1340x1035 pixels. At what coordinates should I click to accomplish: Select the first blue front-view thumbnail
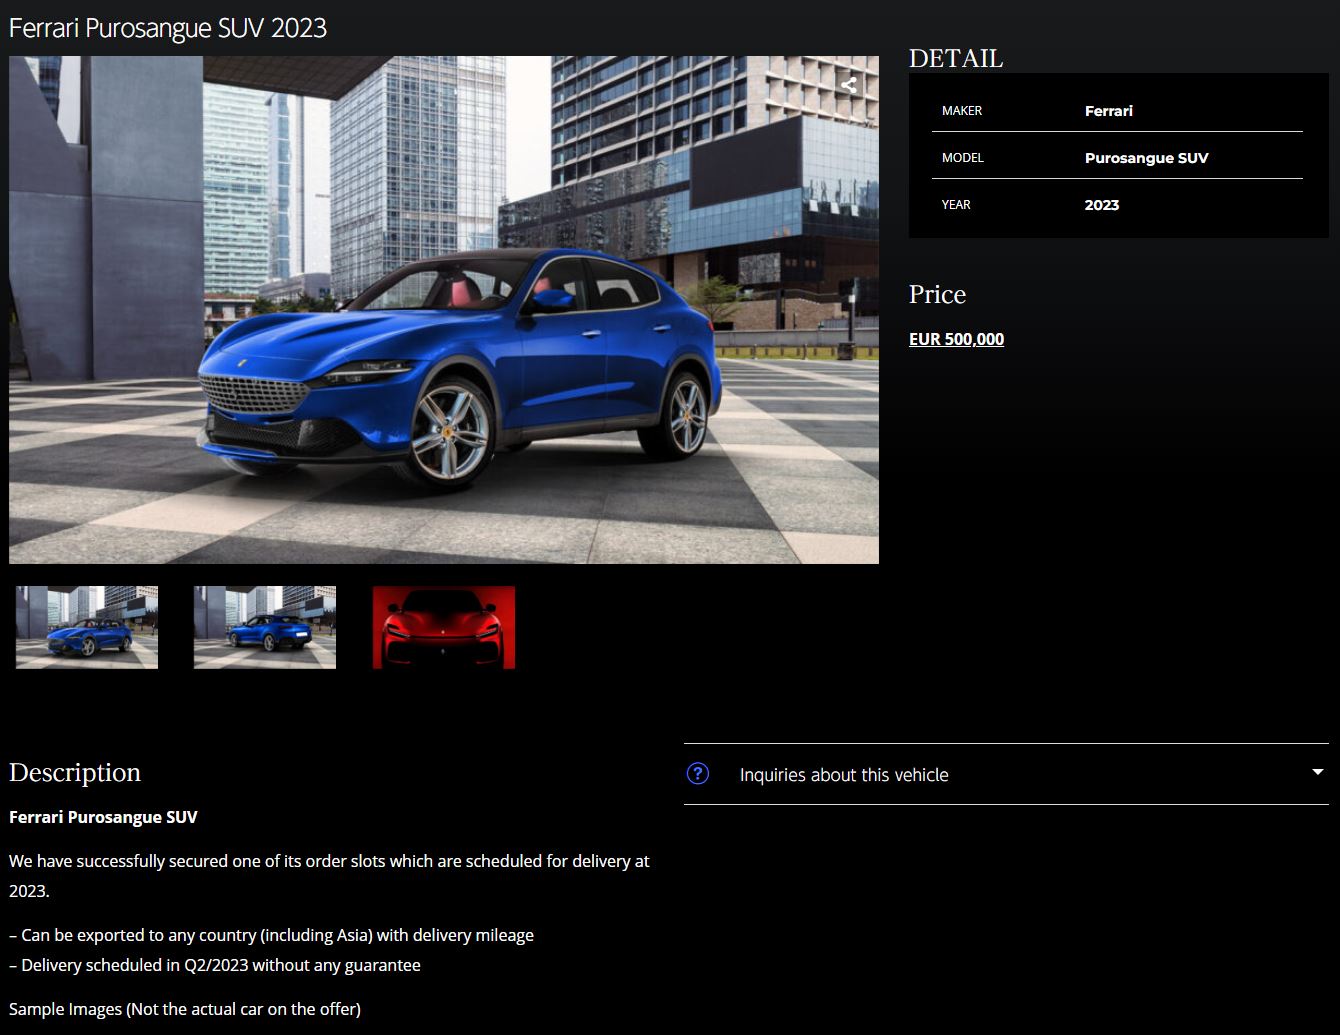[87, 627]
